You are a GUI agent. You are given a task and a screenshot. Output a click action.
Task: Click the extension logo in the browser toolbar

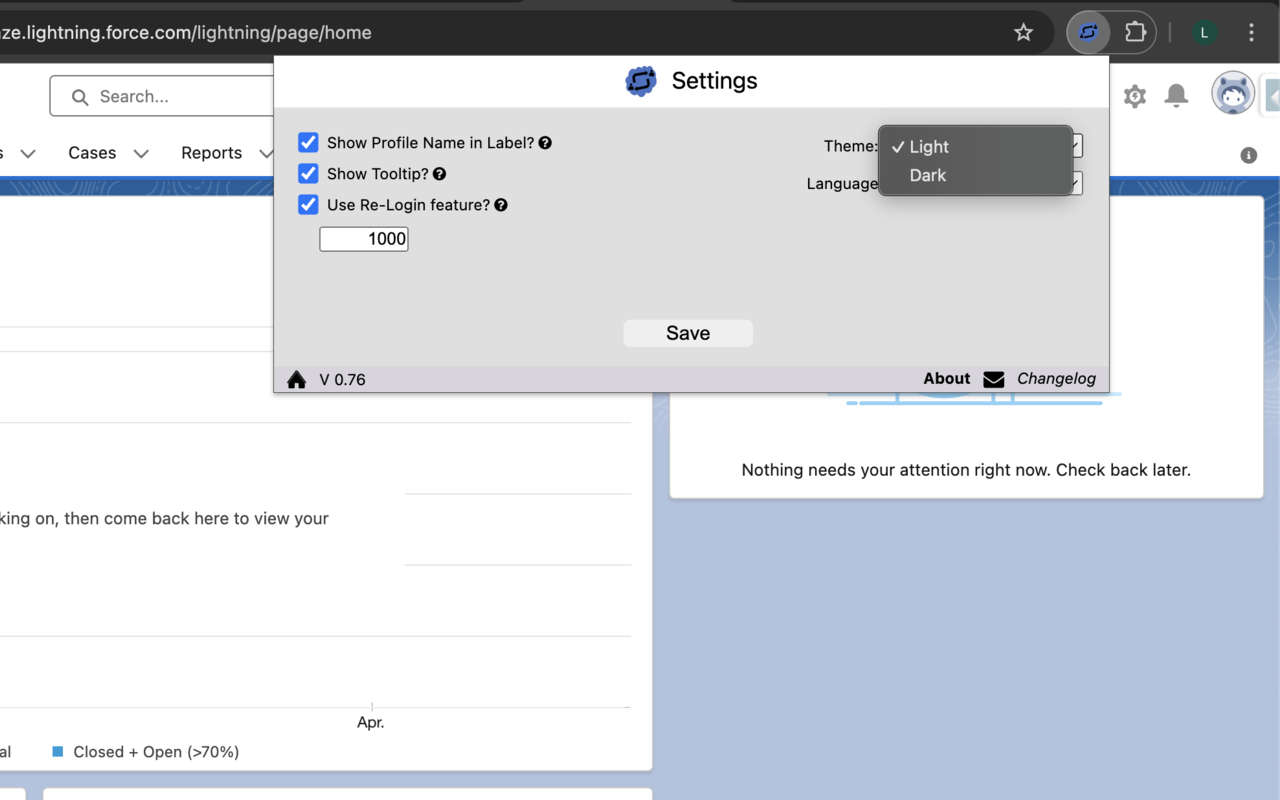(x=1087, y=32)
